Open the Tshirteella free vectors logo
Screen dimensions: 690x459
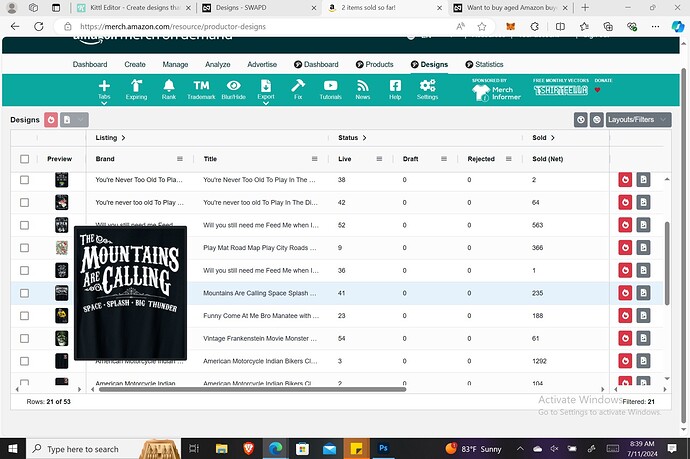(561, 90)
